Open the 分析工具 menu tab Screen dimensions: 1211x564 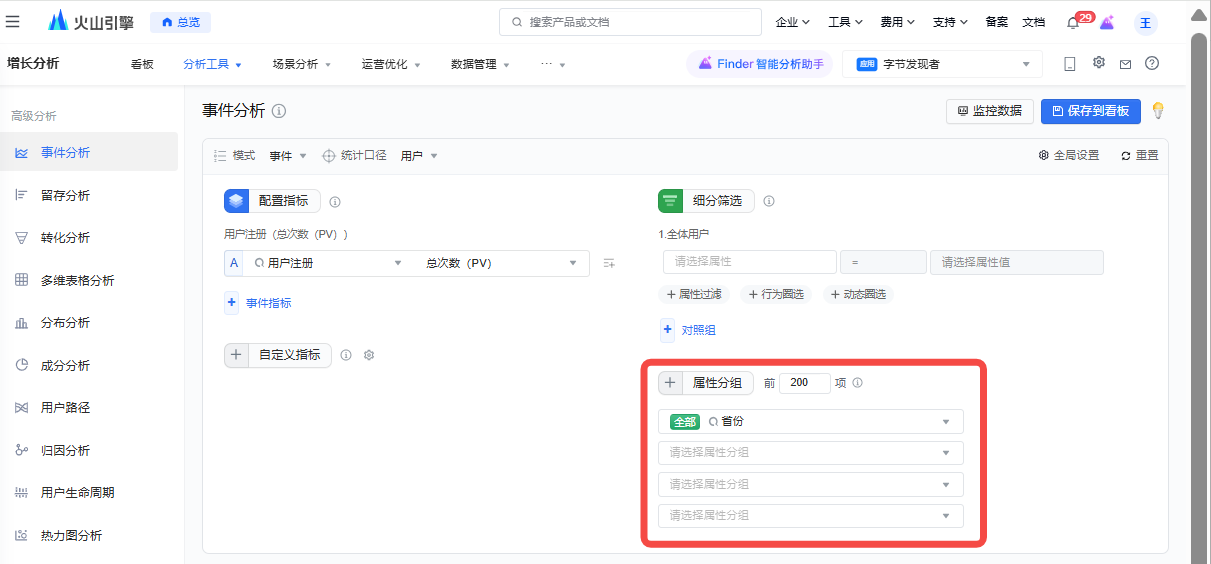(212, 64)
